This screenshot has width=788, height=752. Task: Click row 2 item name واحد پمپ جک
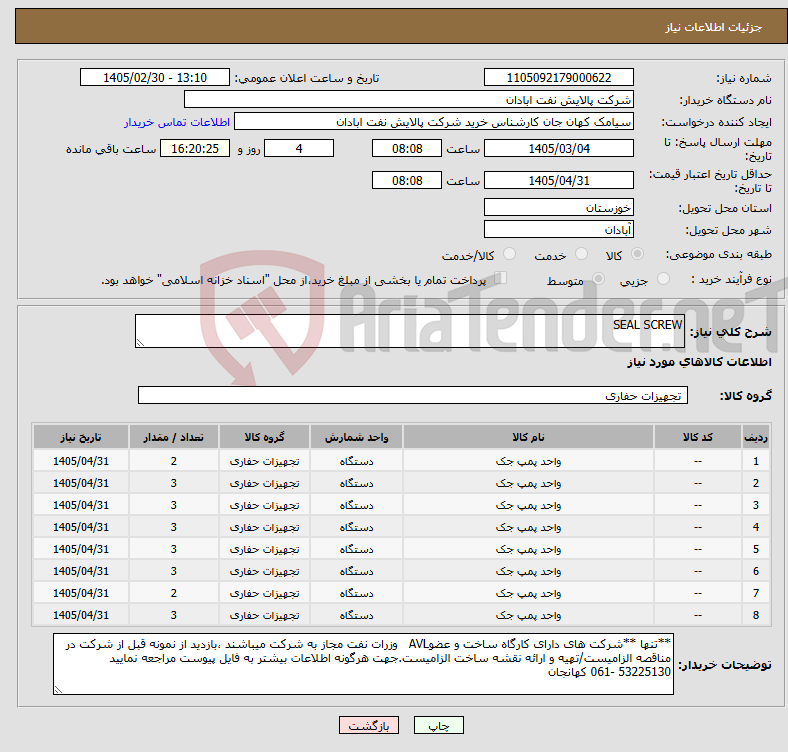(528, 483)
